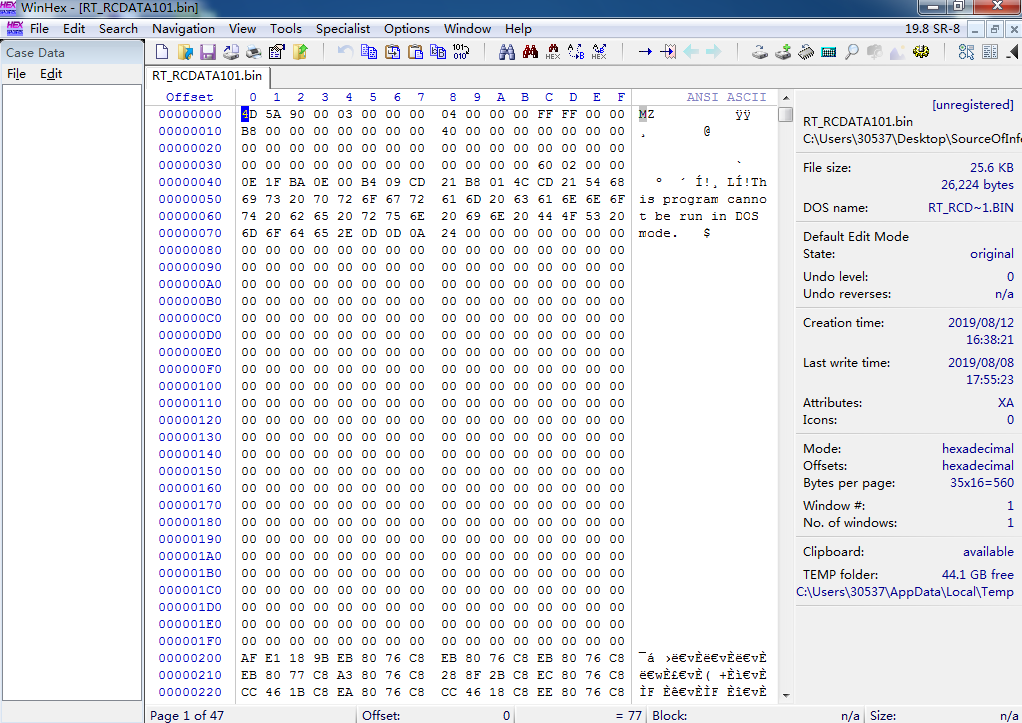
Task: Open general options yellow gear icon
Action: [x=921, y=52]
